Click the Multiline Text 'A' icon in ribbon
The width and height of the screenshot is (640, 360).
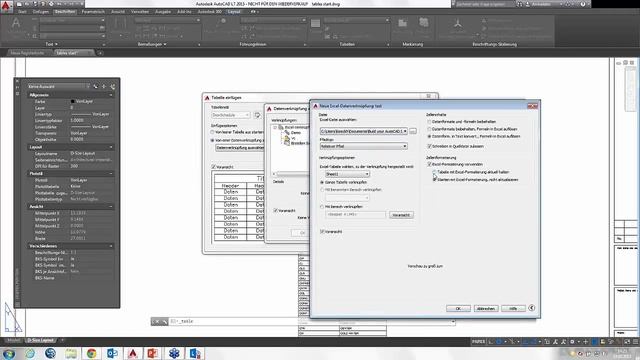point(16,24)
